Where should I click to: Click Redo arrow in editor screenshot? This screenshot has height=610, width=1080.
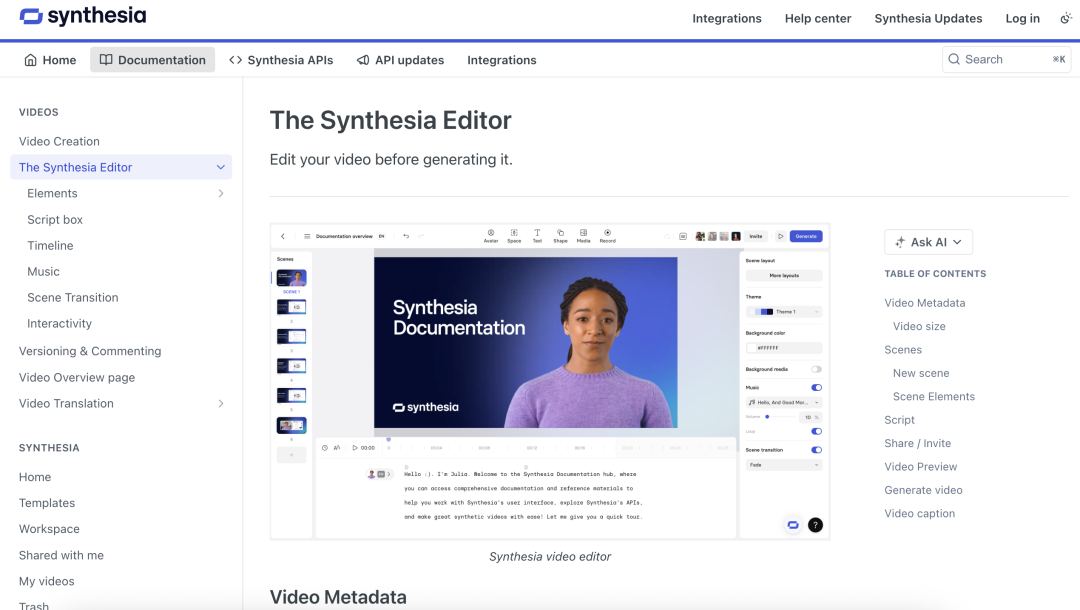point(421,236)
